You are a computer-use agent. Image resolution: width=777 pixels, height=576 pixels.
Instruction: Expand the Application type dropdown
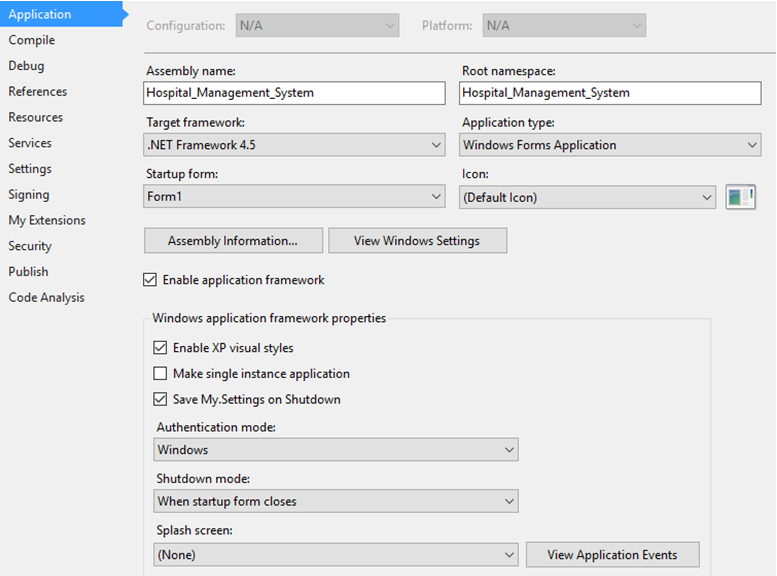[610, 145]
